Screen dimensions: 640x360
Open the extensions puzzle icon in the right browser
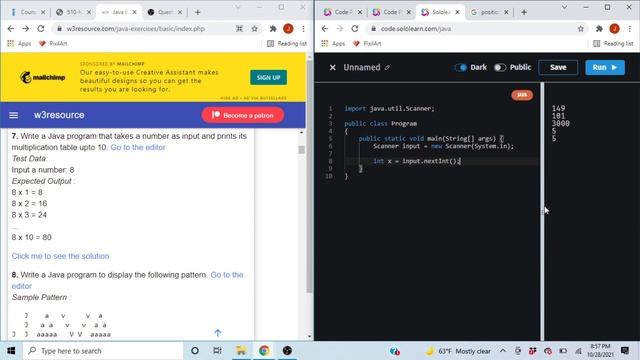[599, 29]
